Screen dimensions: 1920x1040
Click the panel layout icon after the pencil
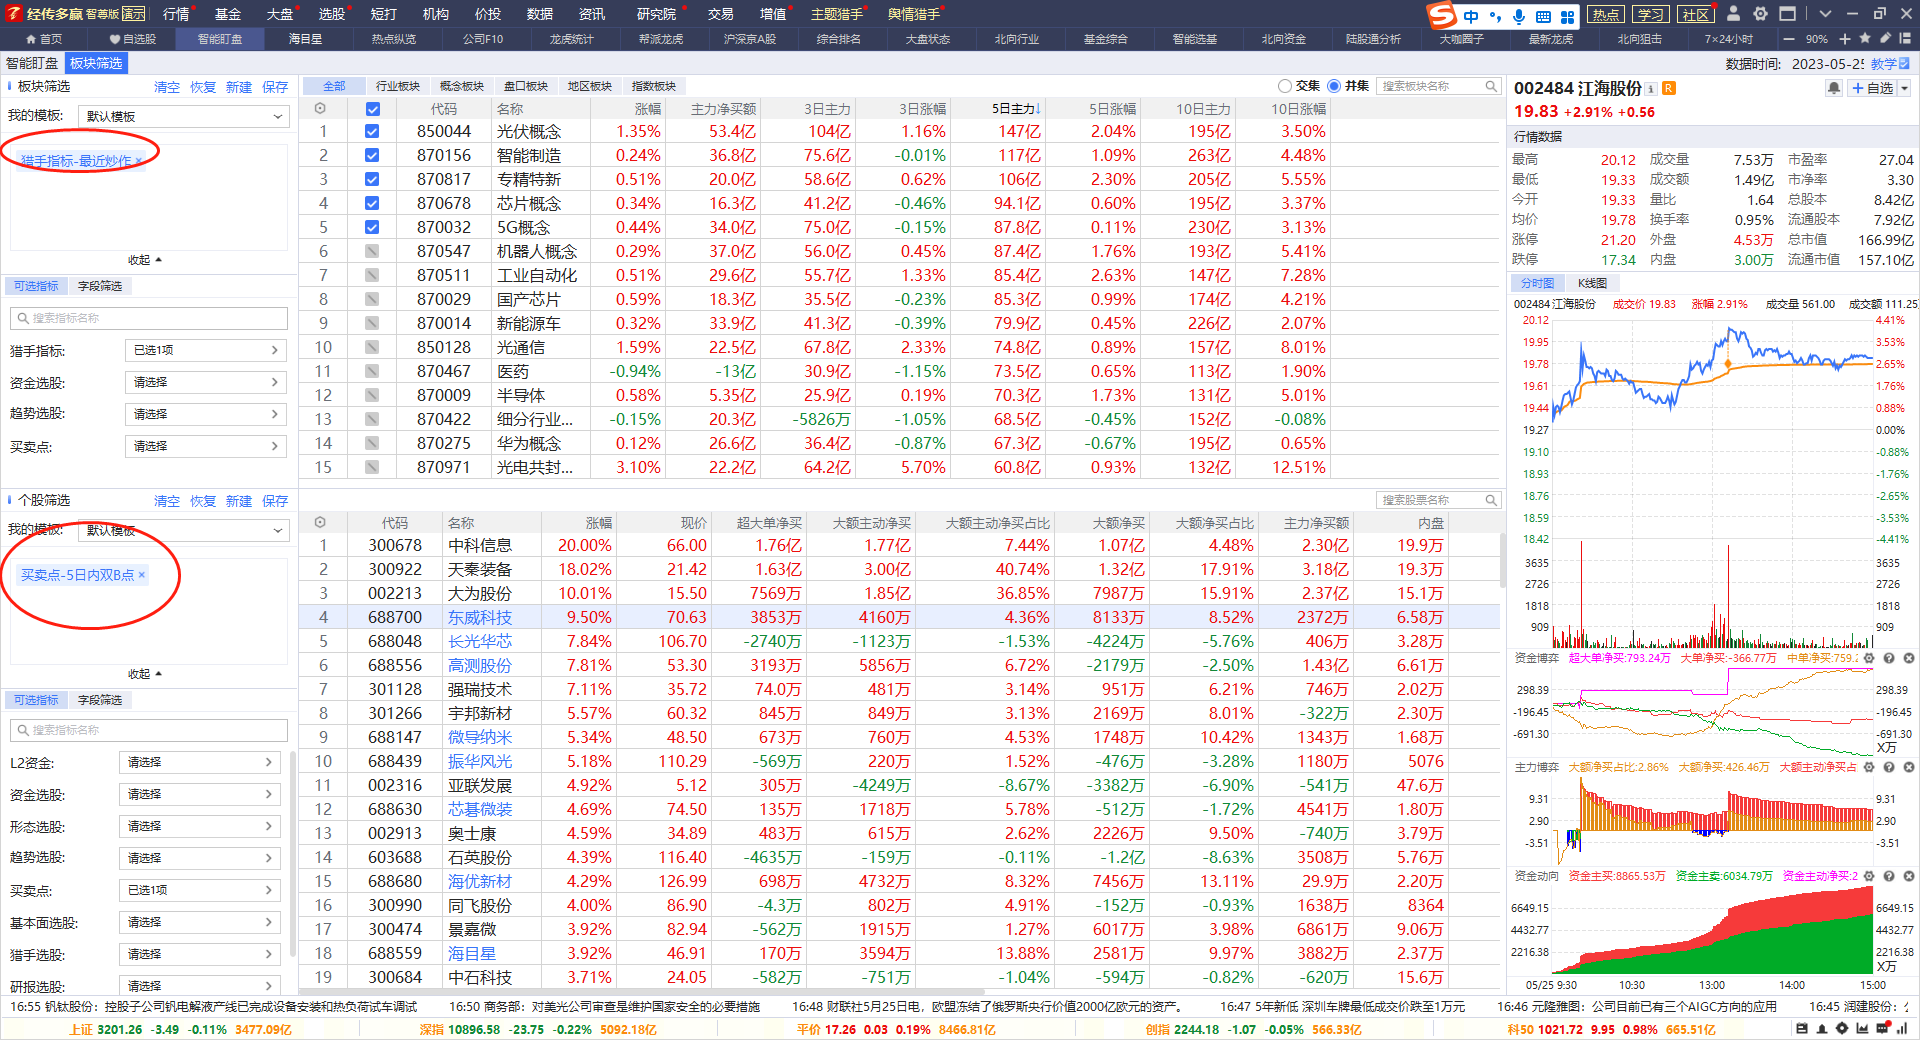click(1906, 39)
